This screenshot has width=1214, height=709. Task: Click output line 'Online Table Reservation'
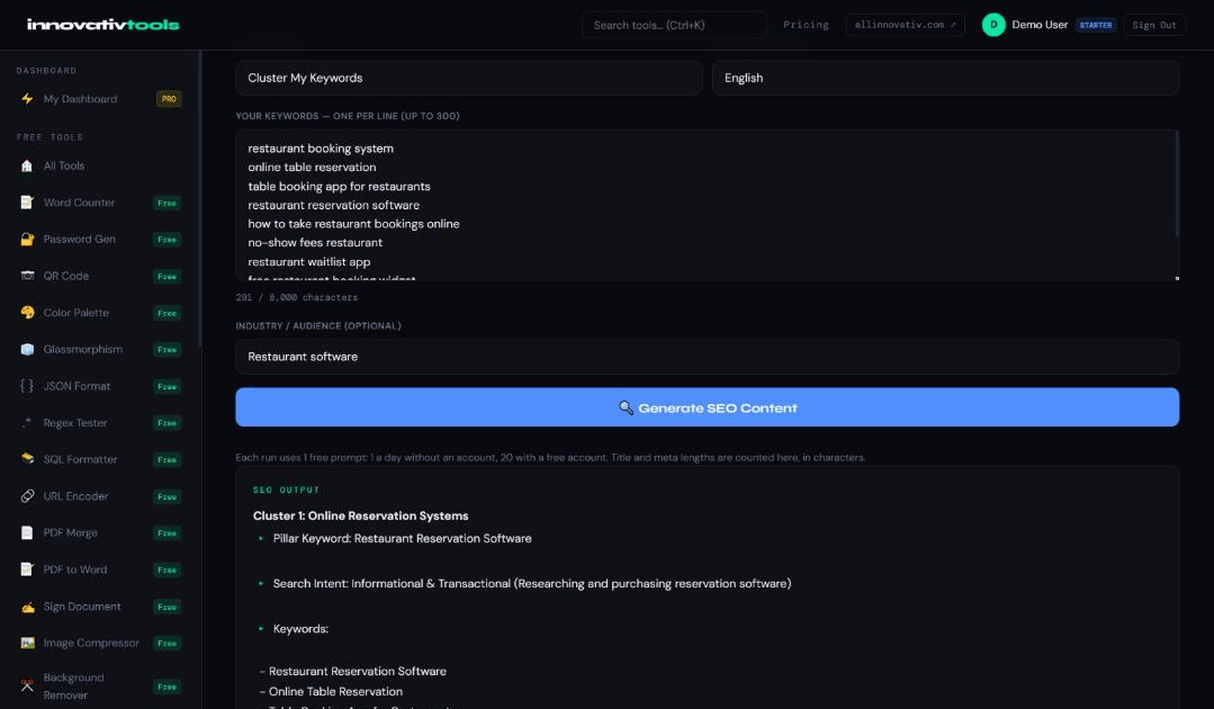tap(336, 692)
